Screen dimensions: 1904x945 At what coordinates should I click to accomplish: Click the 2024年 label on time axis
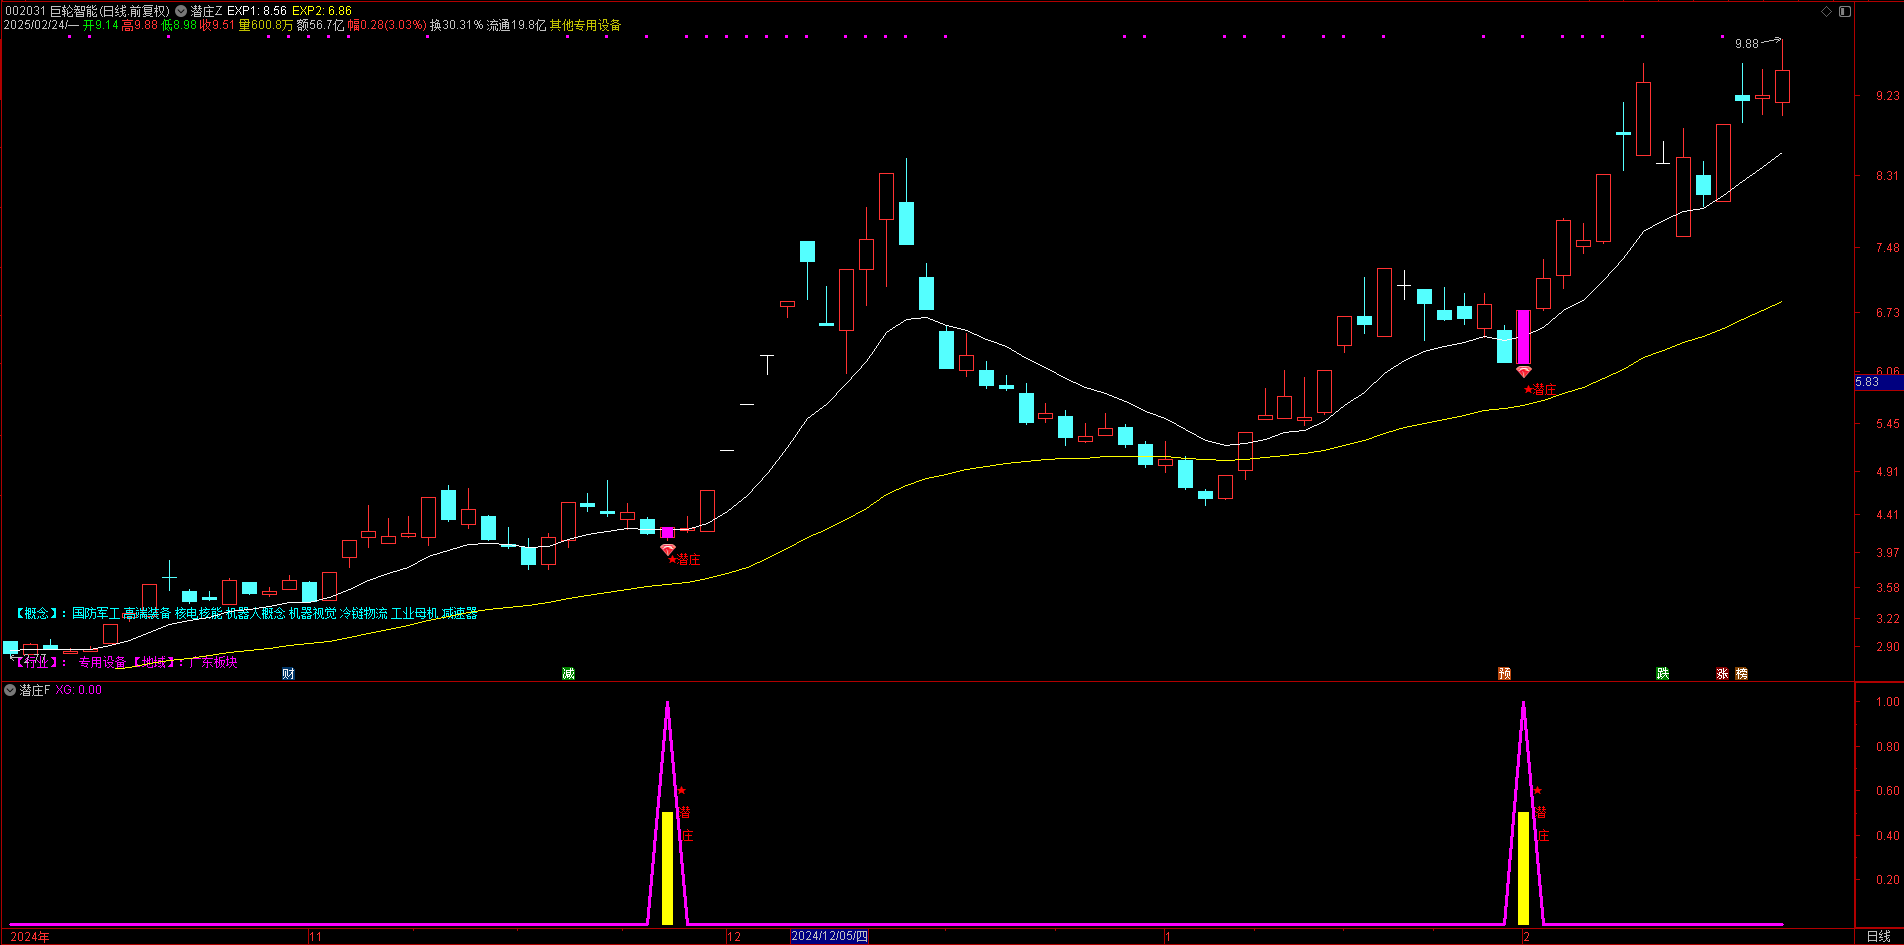[x=30, y=937]
